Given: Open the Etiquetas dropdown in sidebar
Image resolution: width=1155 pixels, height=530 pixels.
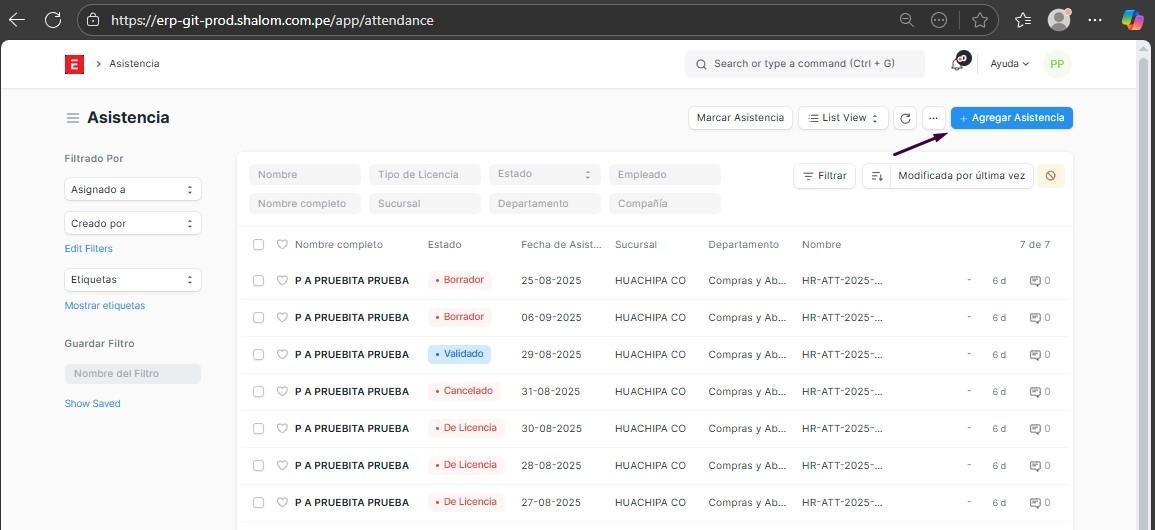Looking at the screenshot, I should 132,280.
